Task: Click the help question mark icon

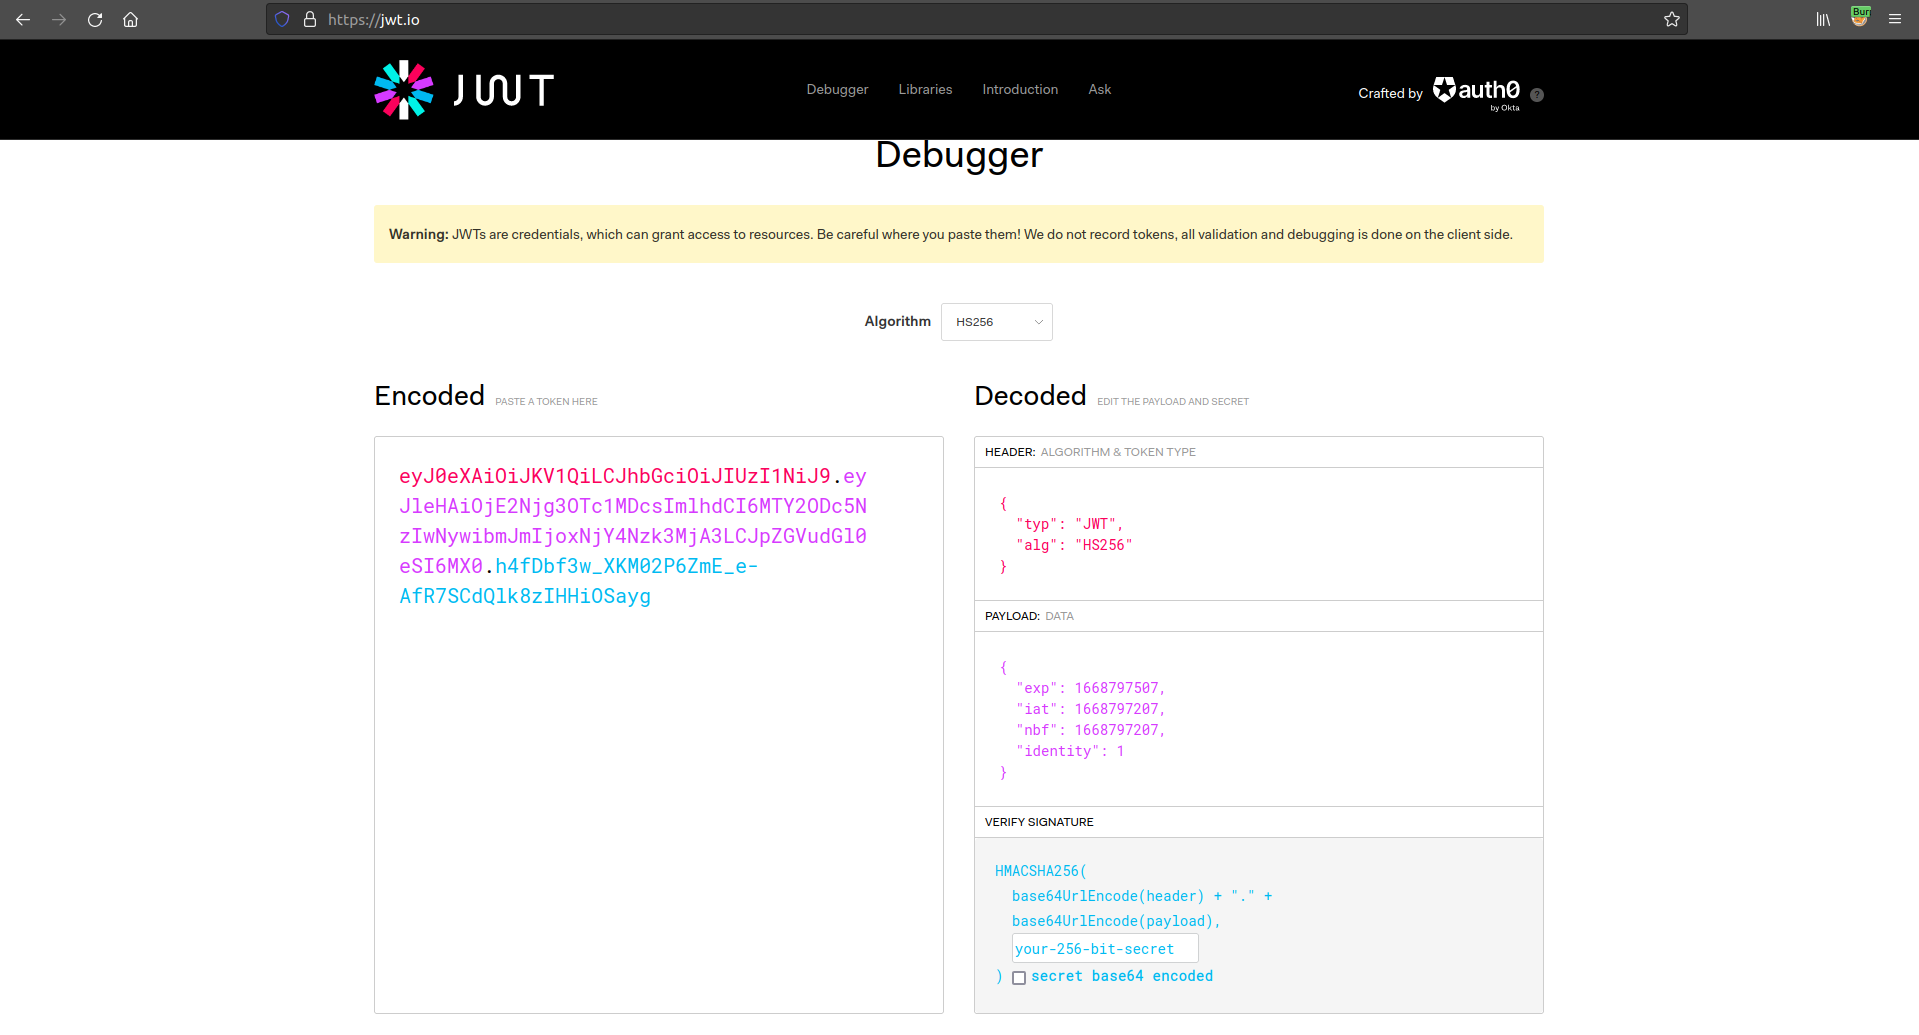Action: 1537,95
